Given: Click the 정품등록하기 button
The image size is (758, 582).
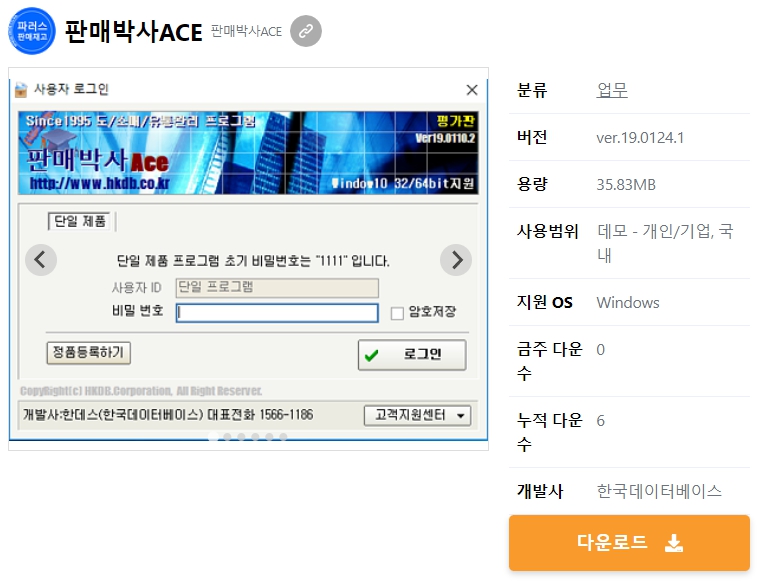Looking at the screenshot, I should point(88,352).
